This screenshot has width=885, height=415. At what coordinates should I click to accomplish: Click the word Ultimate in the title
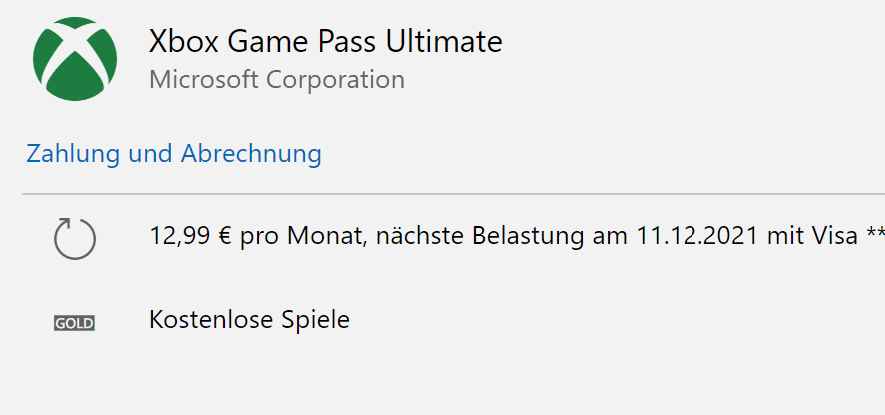click(x=446, y=42)
